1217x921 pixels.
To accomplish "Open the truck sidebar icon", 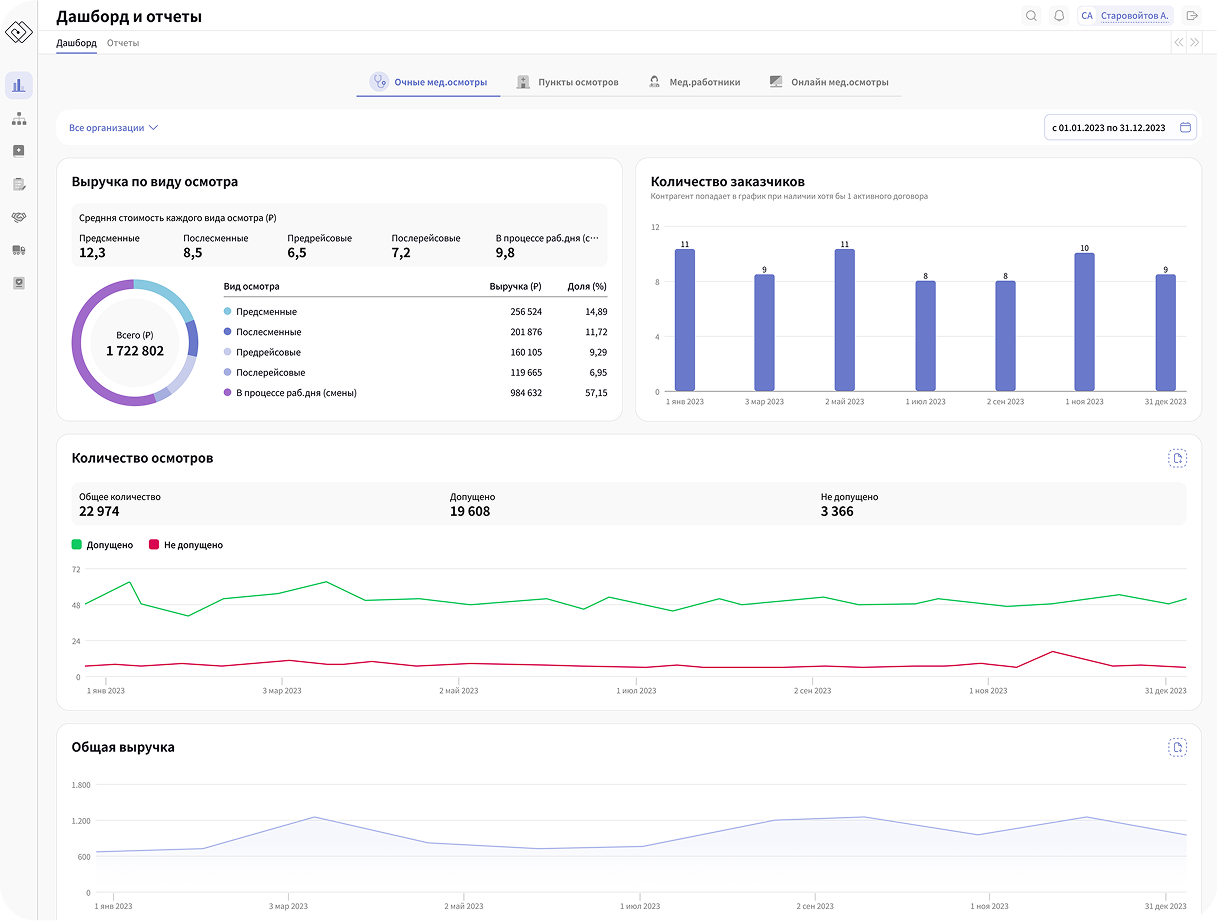I will [x=19, y=250].
